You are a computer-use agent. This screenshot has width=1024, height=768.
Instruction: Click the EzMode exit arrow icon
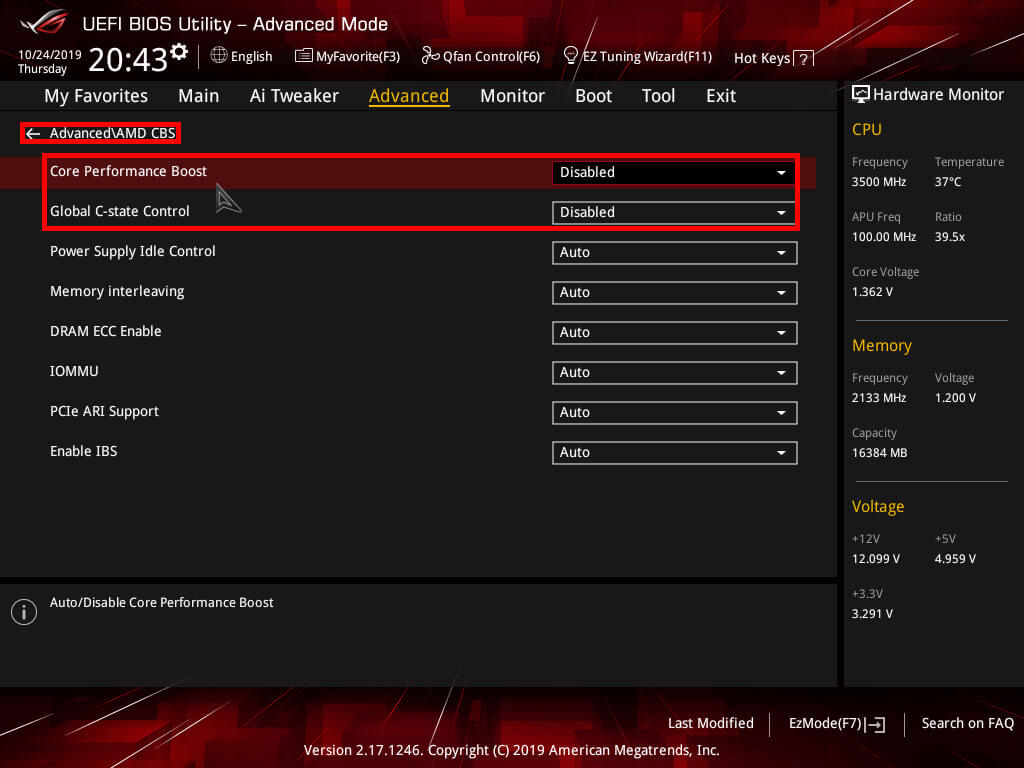tap(875, 724)
